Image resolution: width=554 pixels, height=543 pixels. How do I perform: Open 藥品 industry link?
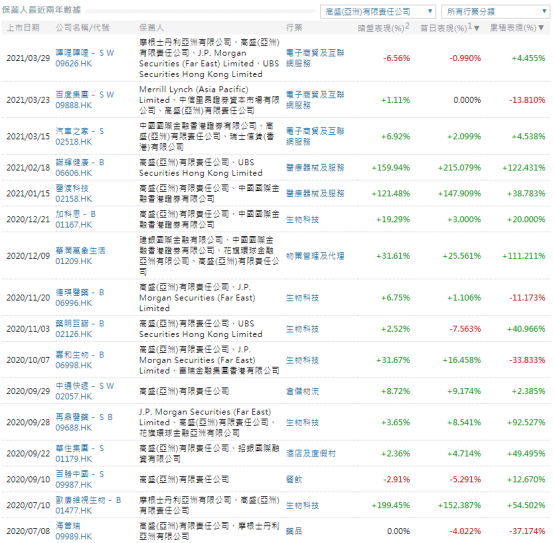pyautogui.click(x=294, y=531)
